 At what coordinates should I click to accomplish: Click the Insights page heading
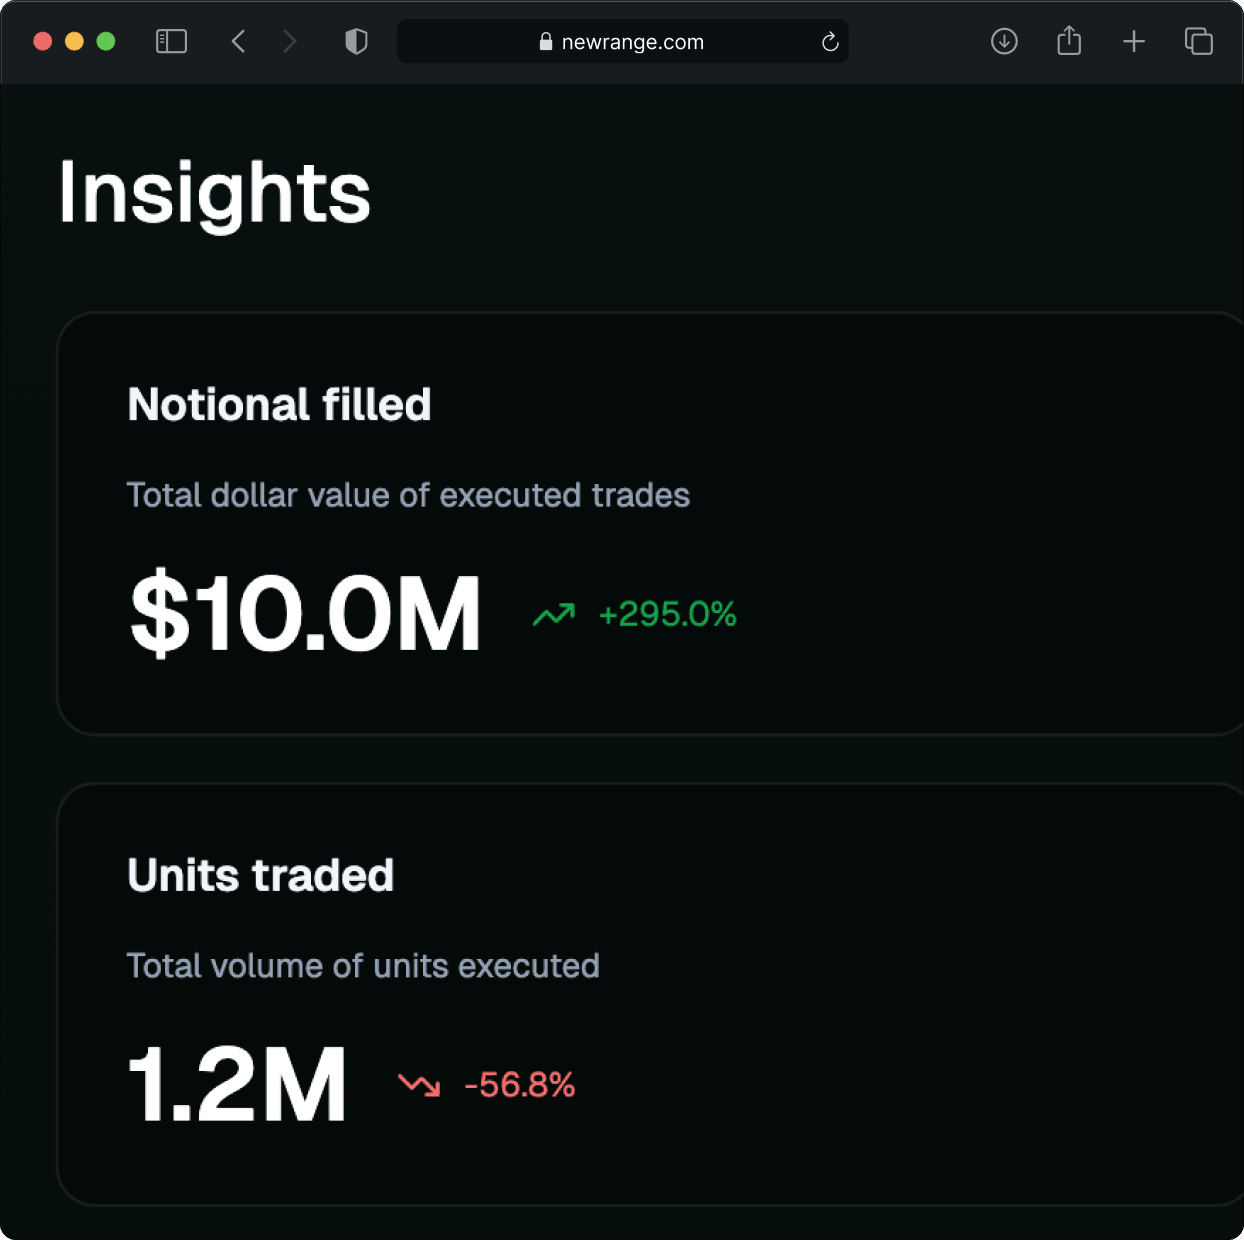pyautogui.click(x=214, y=192)
